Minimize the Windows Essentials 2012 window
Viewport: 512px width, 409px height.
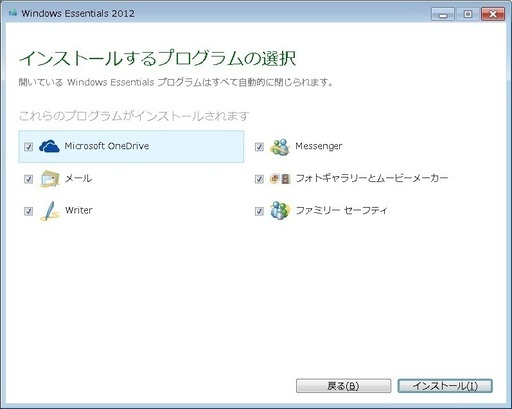coord(443,14)
